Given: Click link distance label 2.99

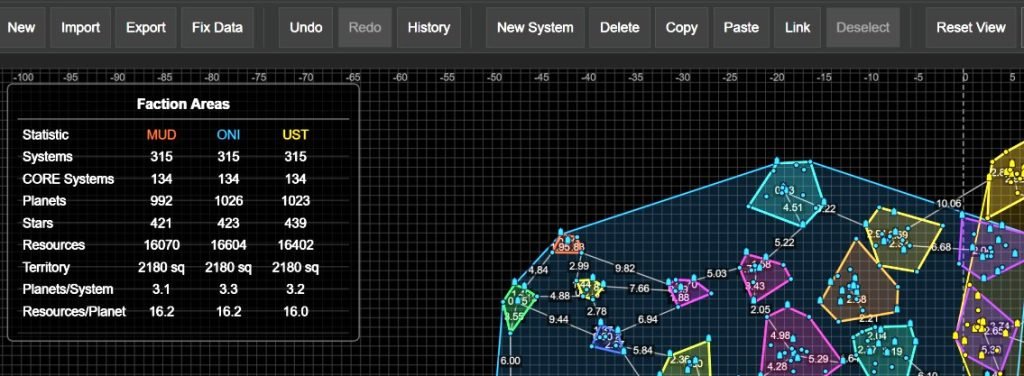Looking at the screenshot, I should [x=579, y=266].
